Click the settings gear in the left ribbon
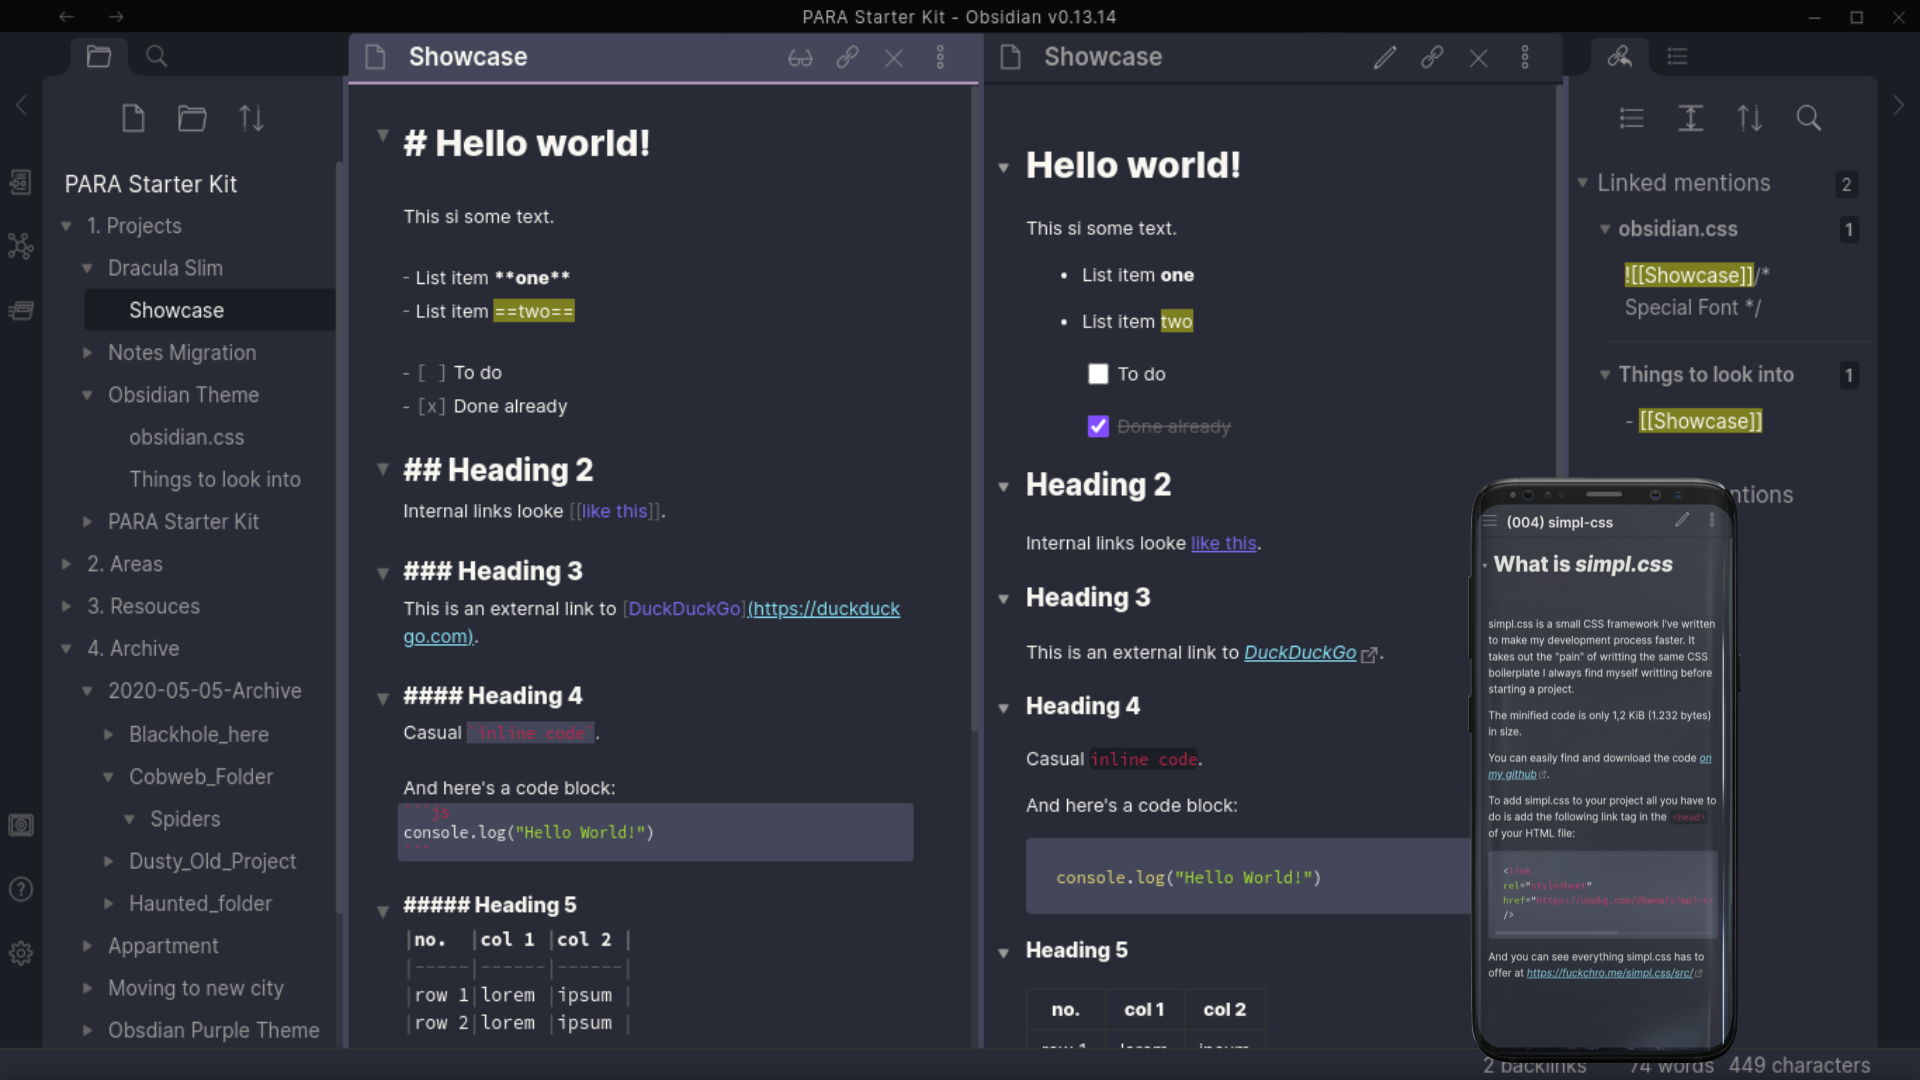1920x1080 pixels. coord(21,954)
